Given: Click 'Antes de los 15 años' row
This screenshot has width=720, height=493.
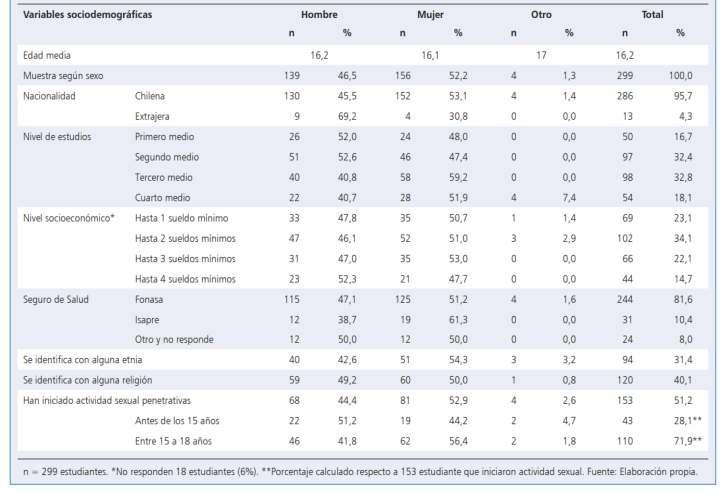Looking at the screenshot, I should [x=363, y=421].
